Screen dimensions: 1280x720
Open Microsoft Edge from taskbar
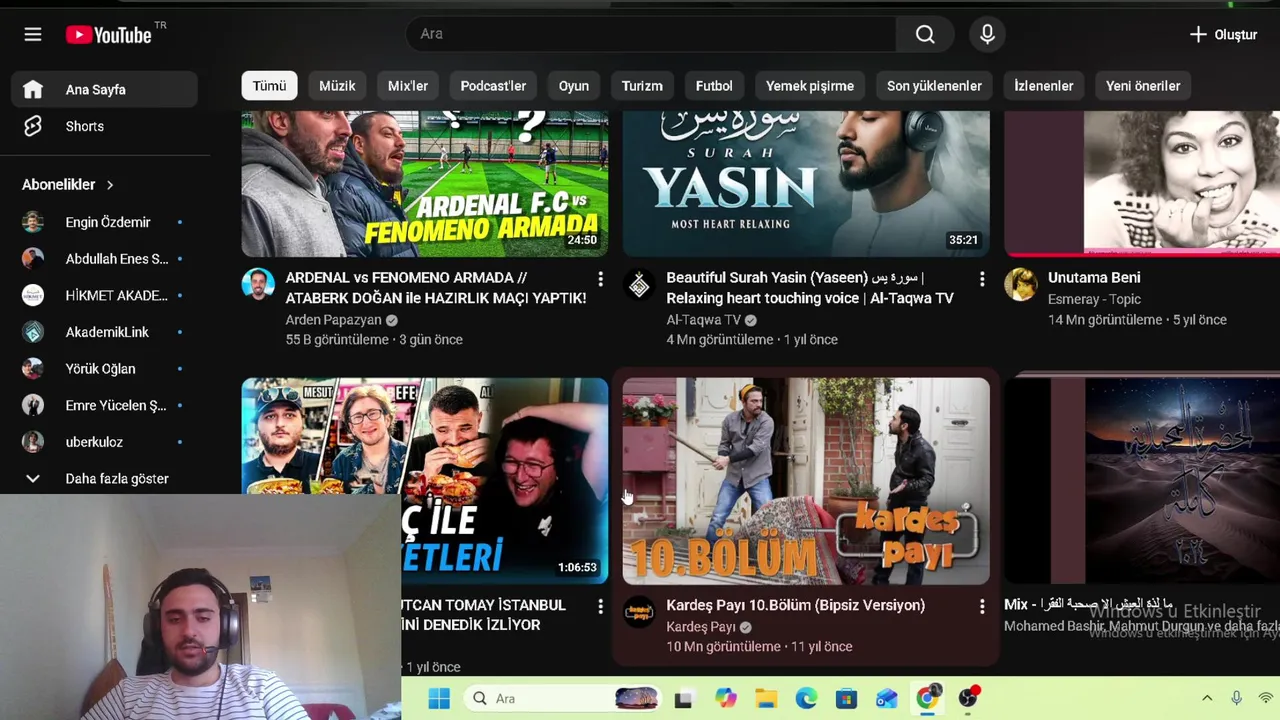coord(806,698)
